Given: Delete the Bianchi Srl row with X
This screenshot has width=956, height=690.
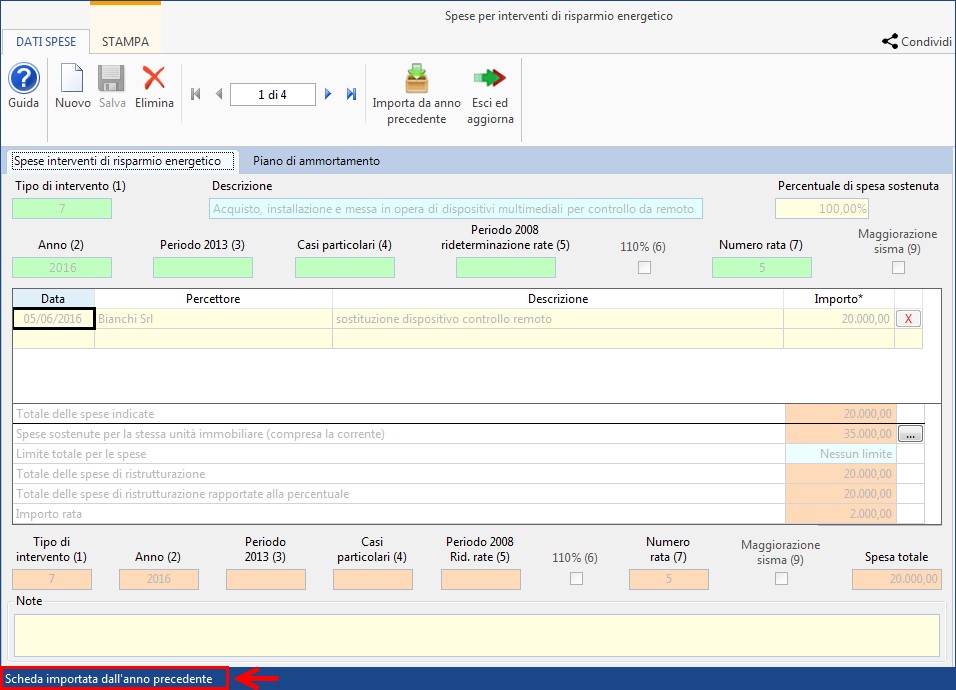Looking at the screenshot, I should 908,319.
